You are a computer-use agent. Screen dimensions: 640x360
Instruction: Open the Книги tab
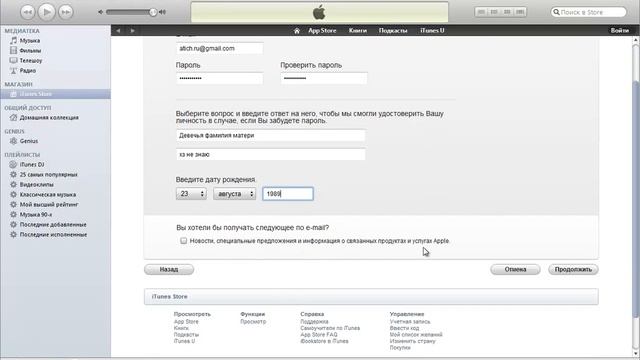pos(358,31)
